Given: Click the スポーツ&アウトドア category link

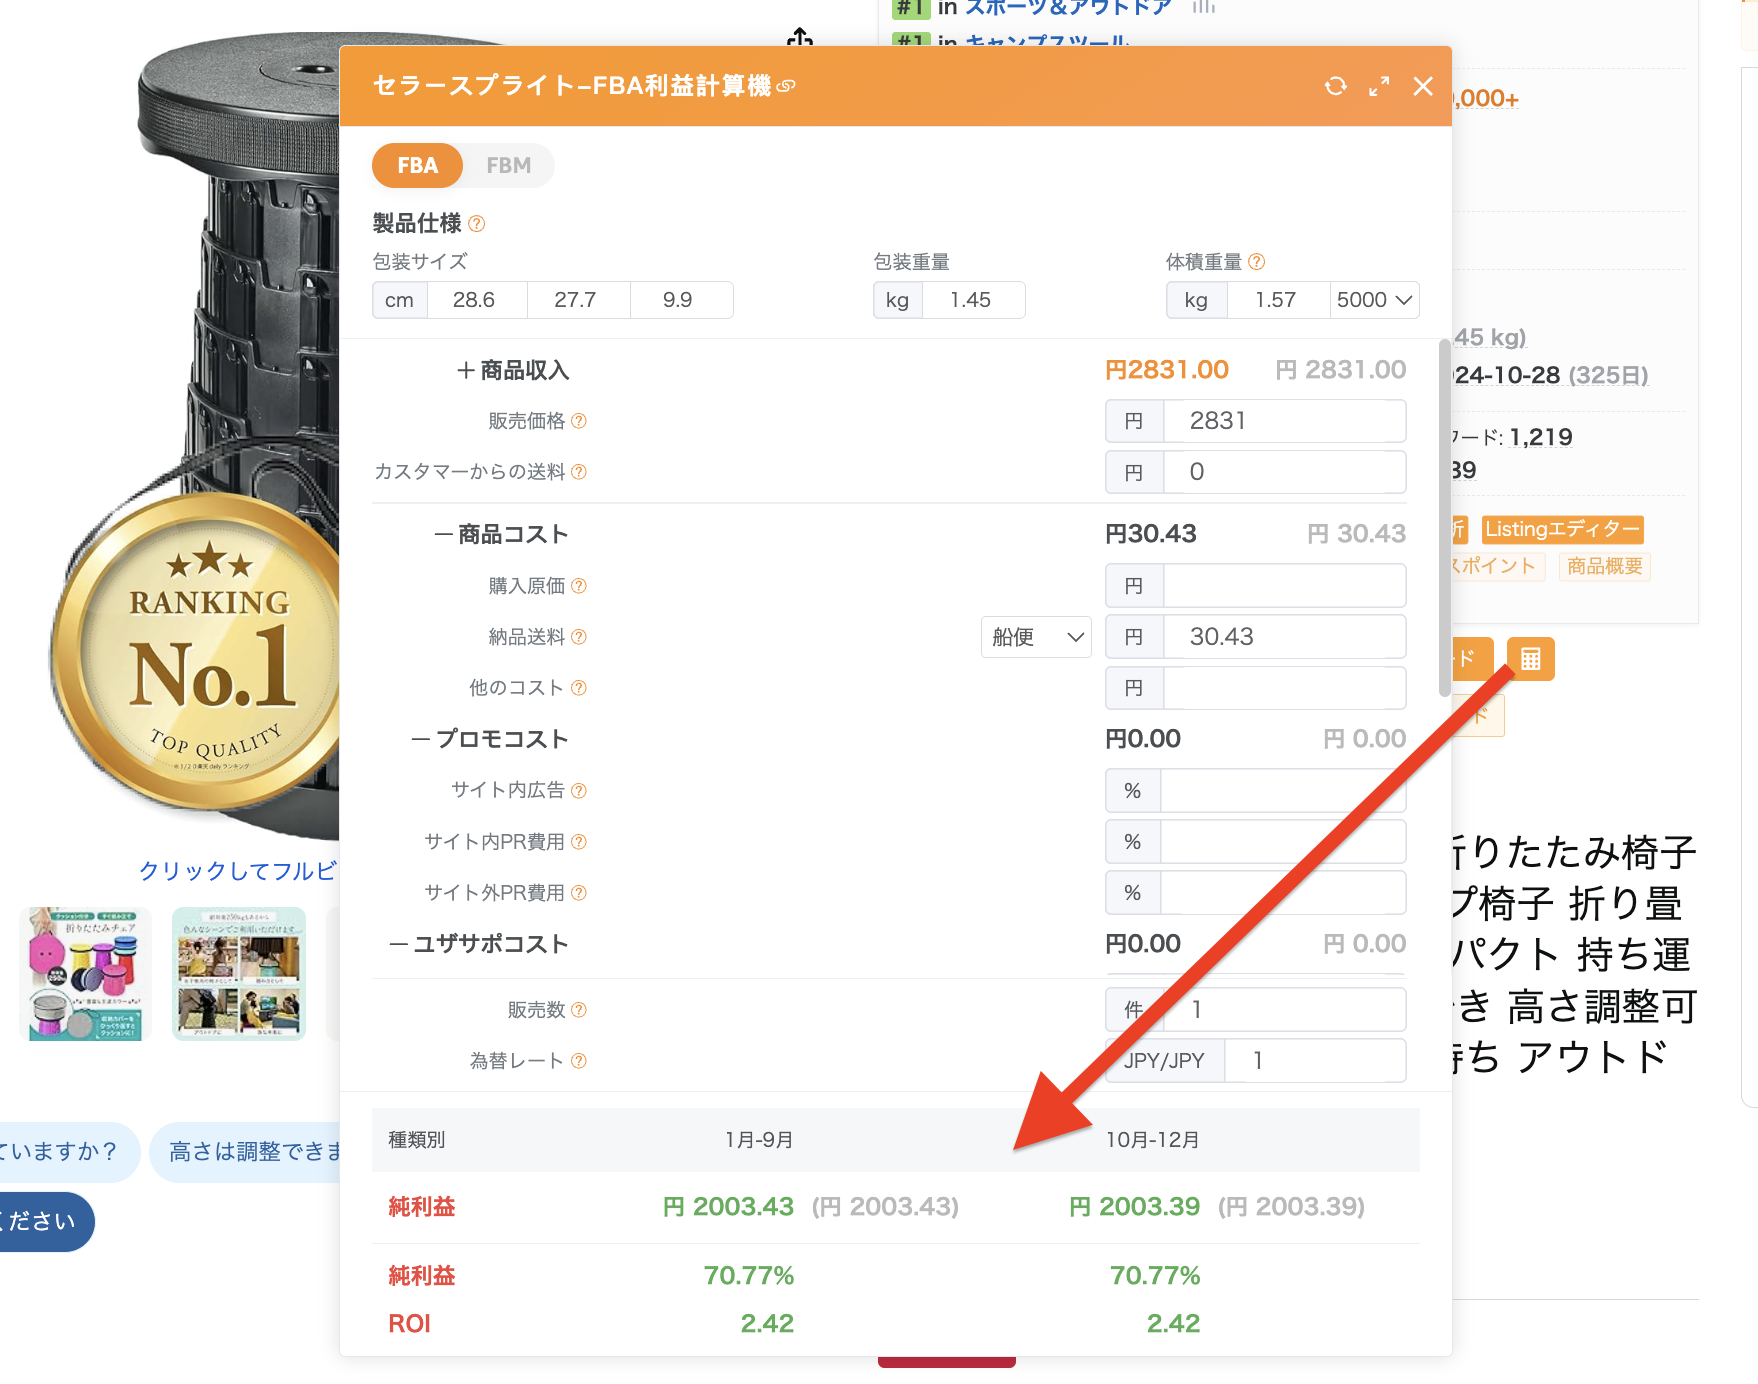Looking at the screenshot, I should point(1067,9).
